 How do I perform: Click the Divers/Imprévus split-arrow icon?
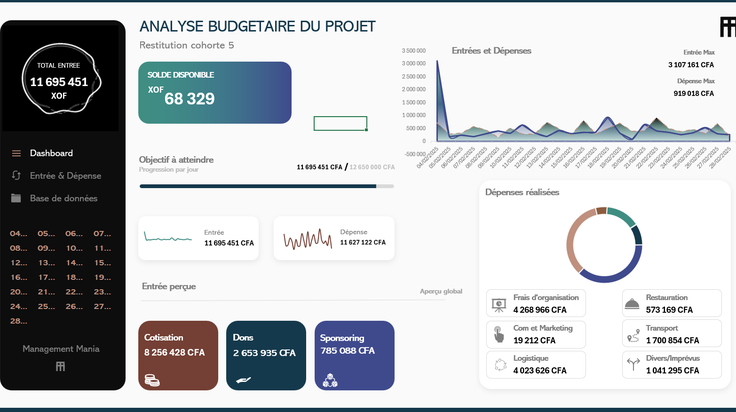coord(633,364)
